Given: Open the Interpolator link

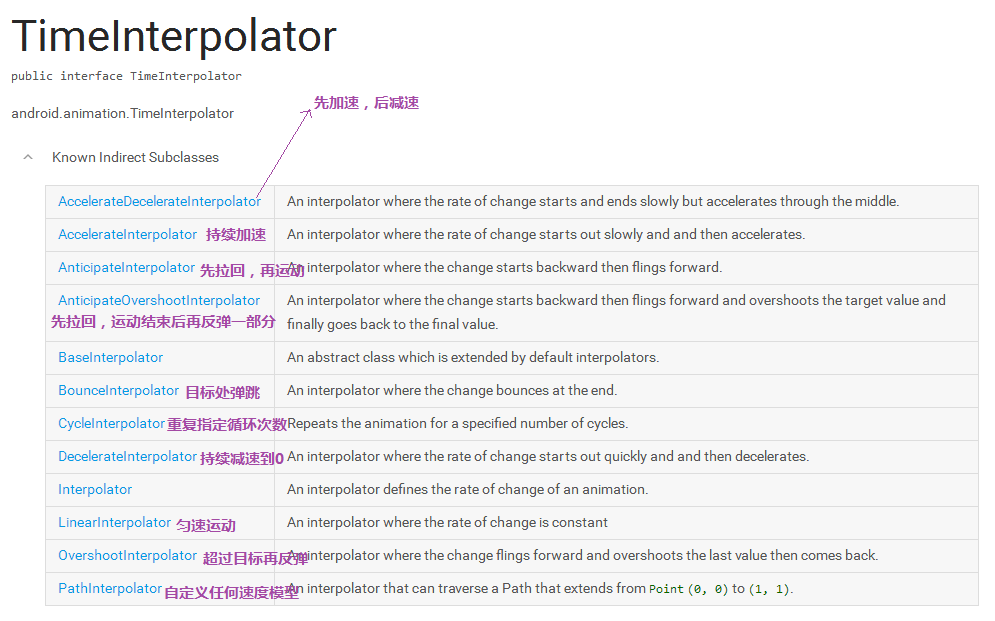Looking at the screenshot, I should [95, 489].
